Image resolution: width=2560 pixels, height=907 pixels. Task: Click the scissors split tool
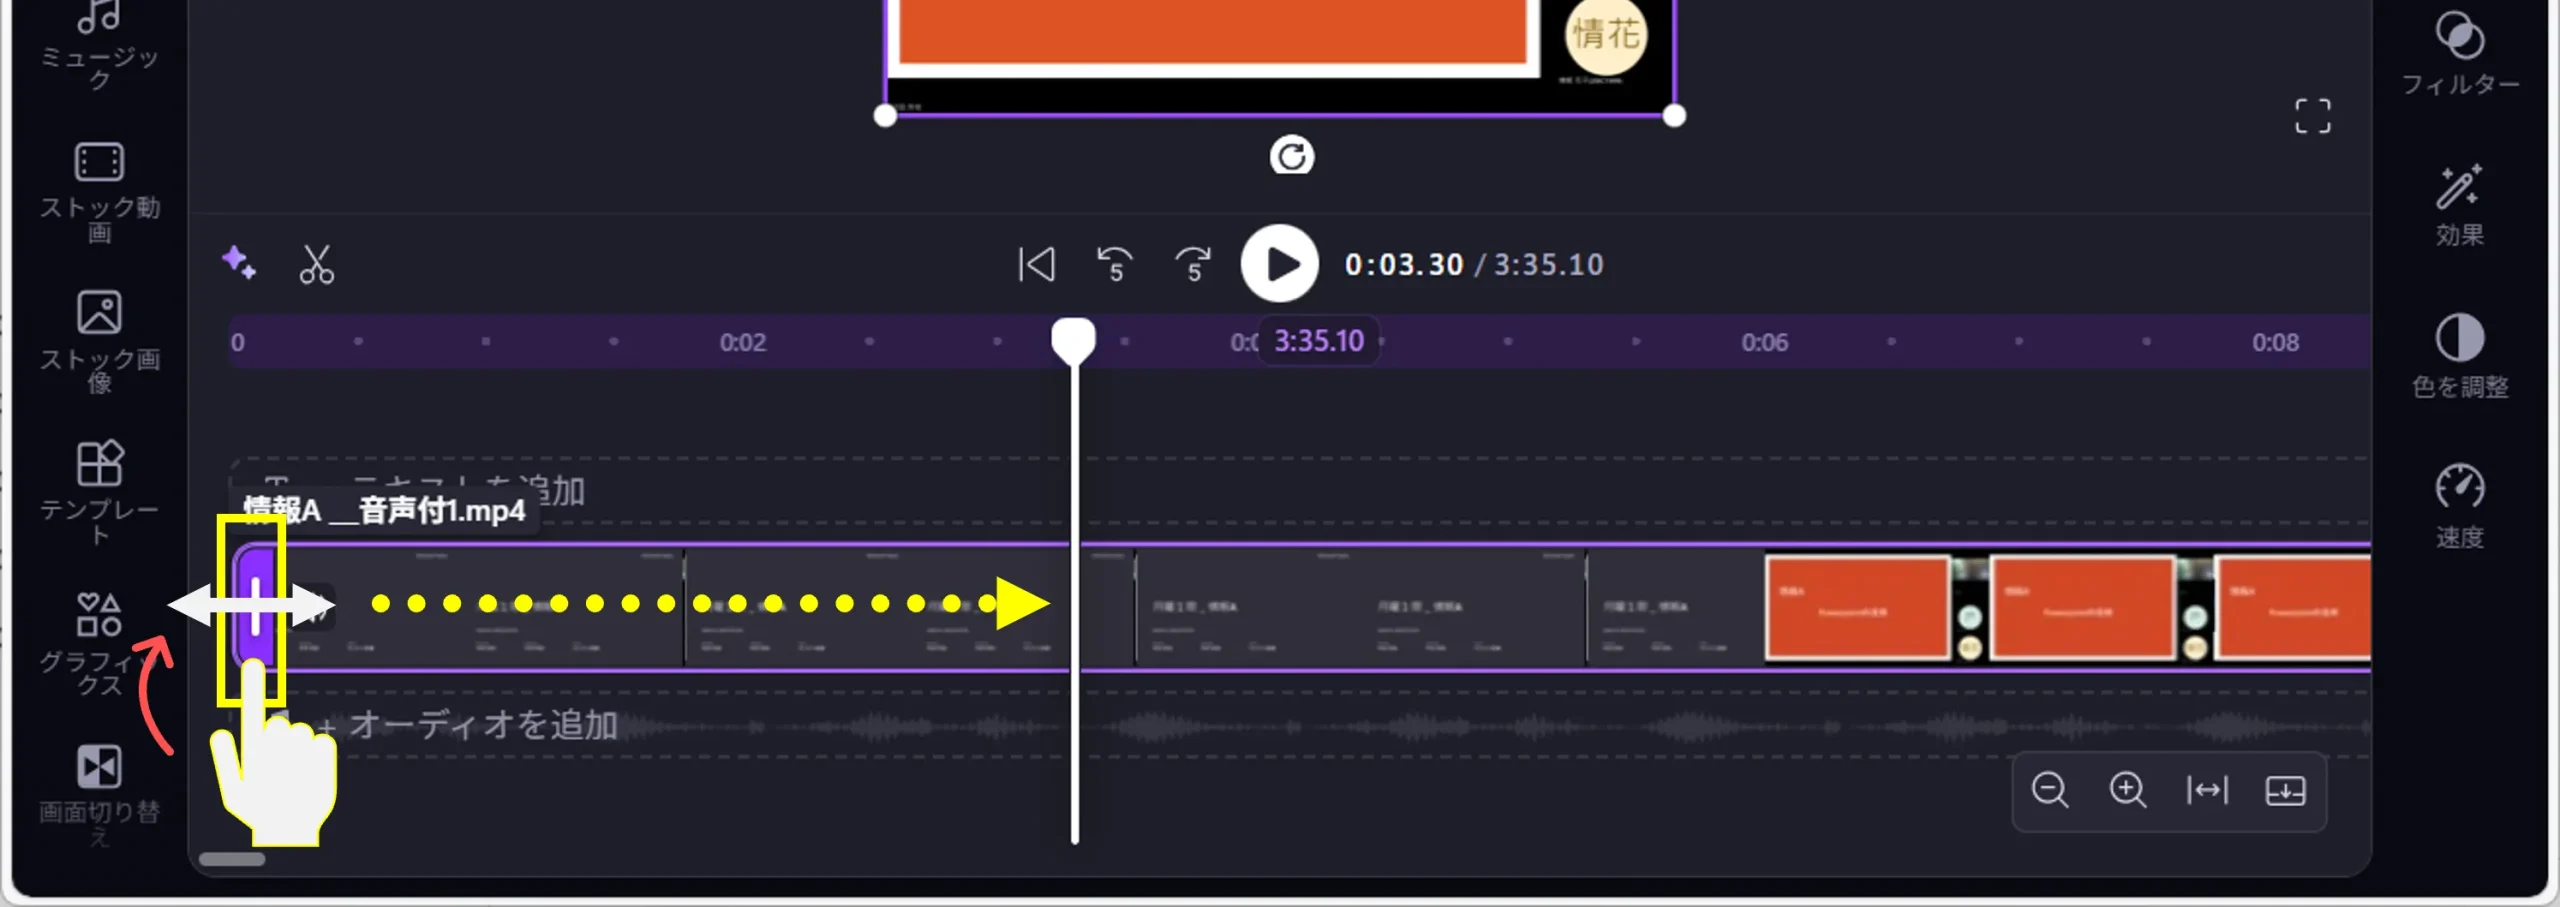[316, 265]
